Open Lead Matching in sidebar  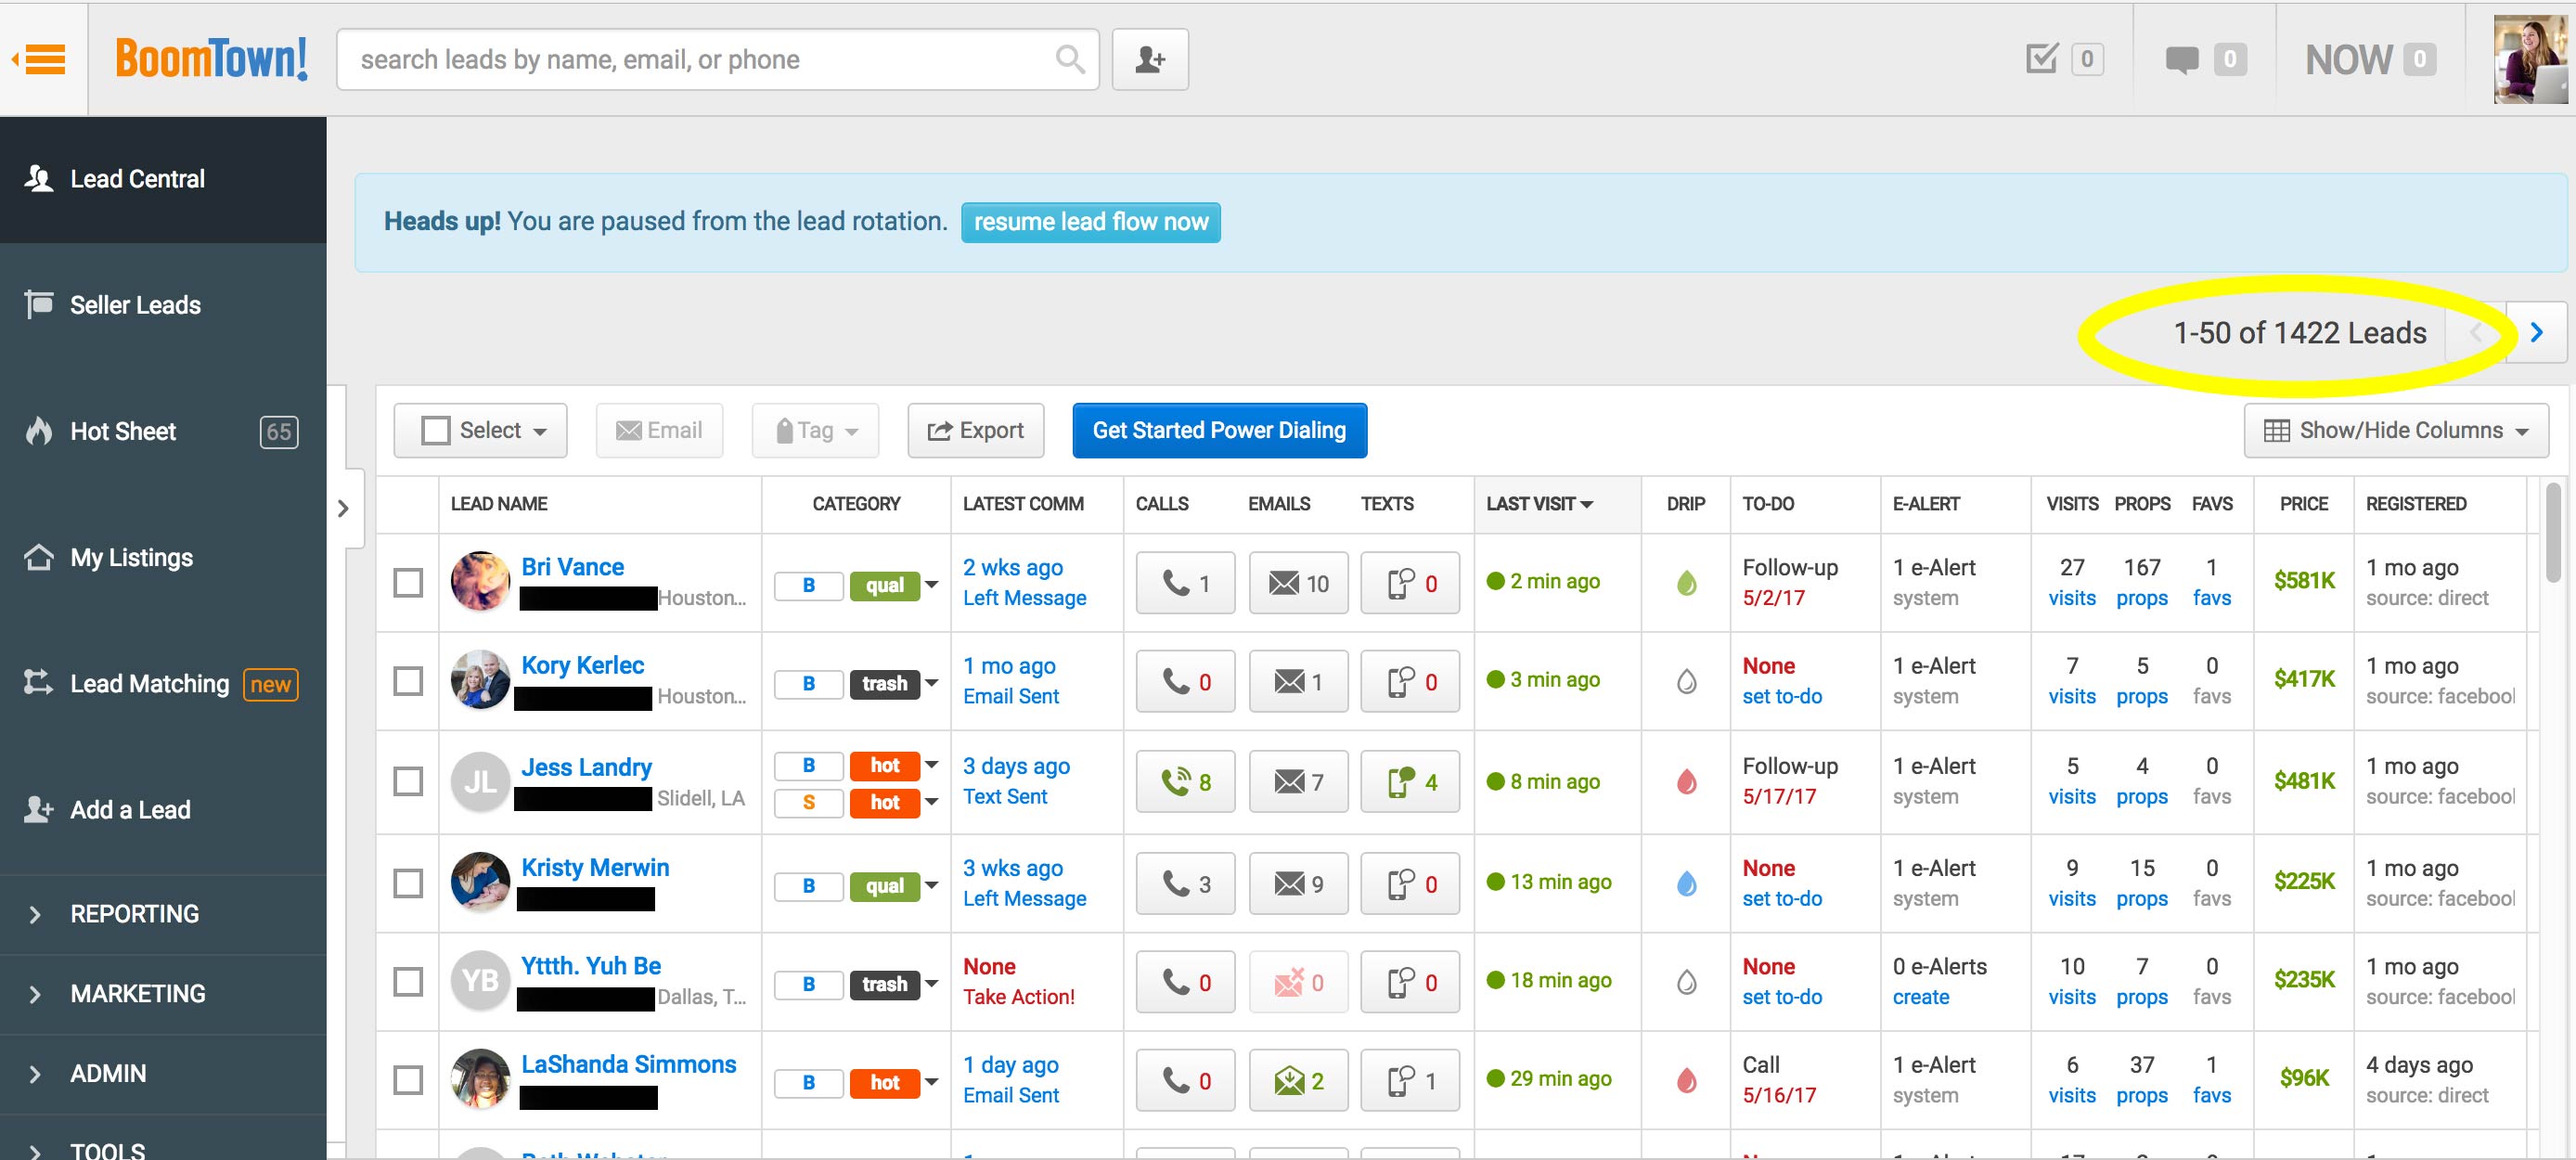pos(163,684)
